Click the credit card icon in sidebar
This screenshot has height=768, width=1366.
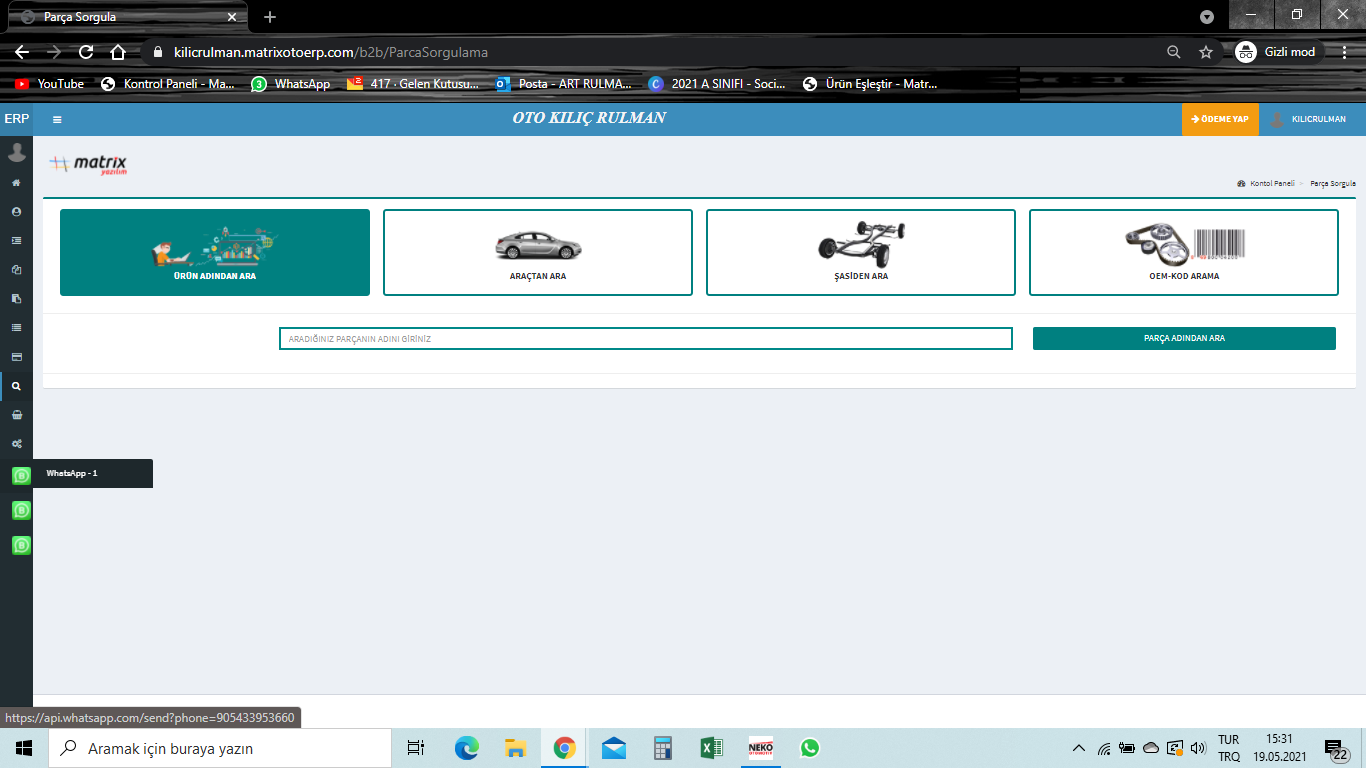[16, 357]
